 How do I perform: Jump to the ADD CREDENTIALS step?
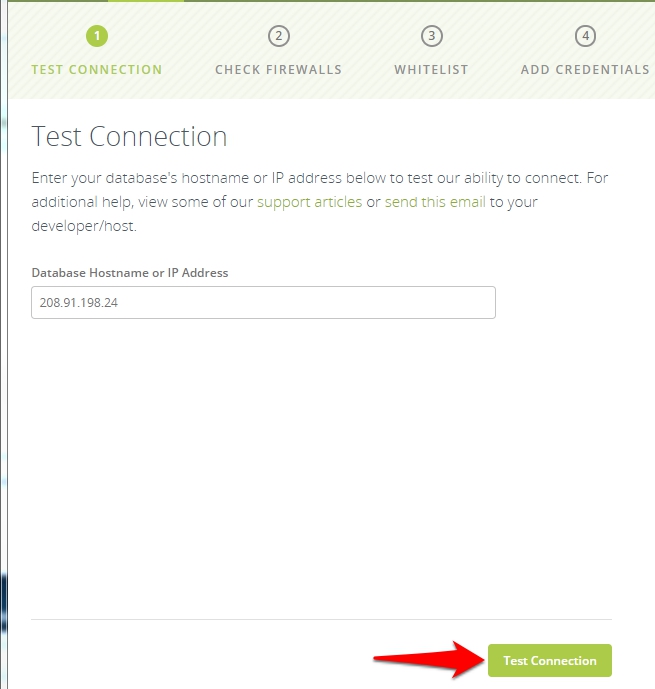pos(585,70)
